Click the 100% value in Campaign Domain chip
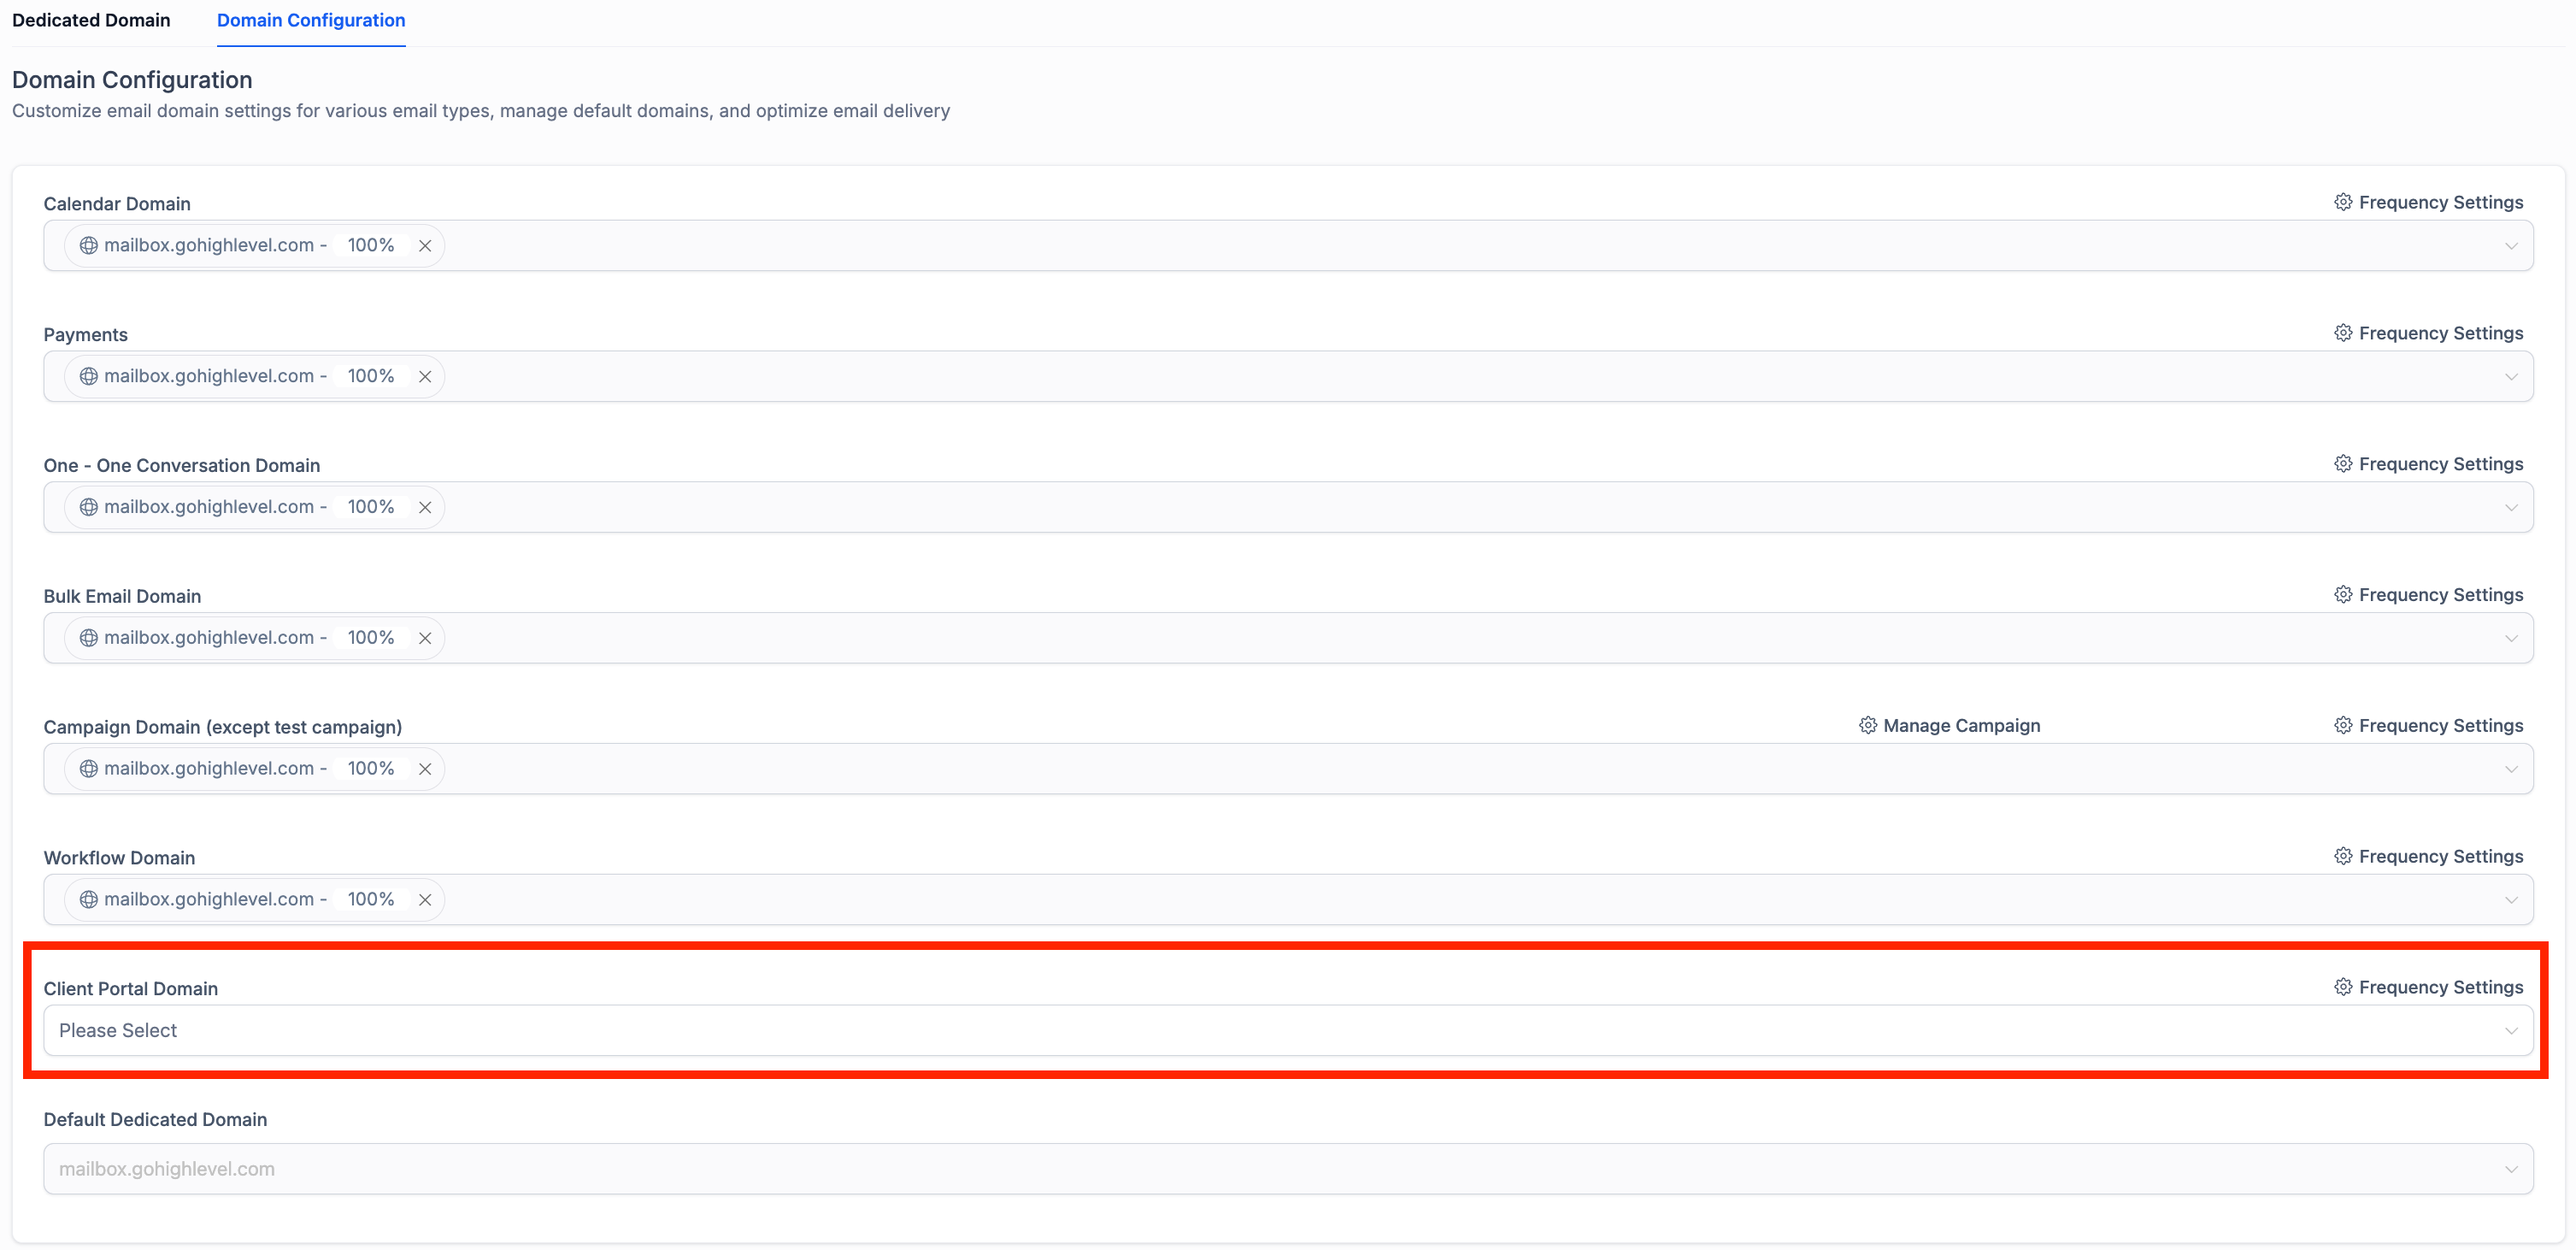The image size is (2576, 1250). pos(371,769)
